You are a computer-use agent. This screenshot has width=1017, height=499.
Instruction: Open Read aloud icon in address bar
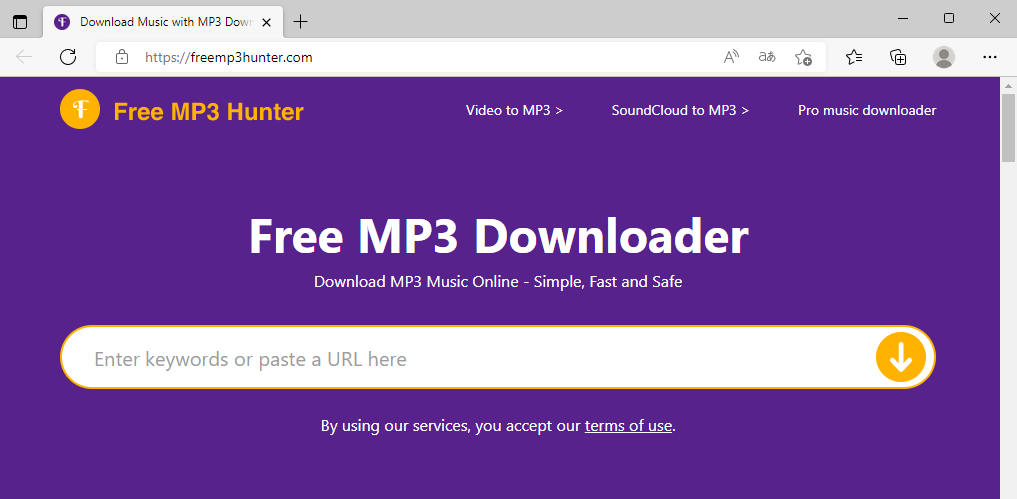(x=731, y=57)
